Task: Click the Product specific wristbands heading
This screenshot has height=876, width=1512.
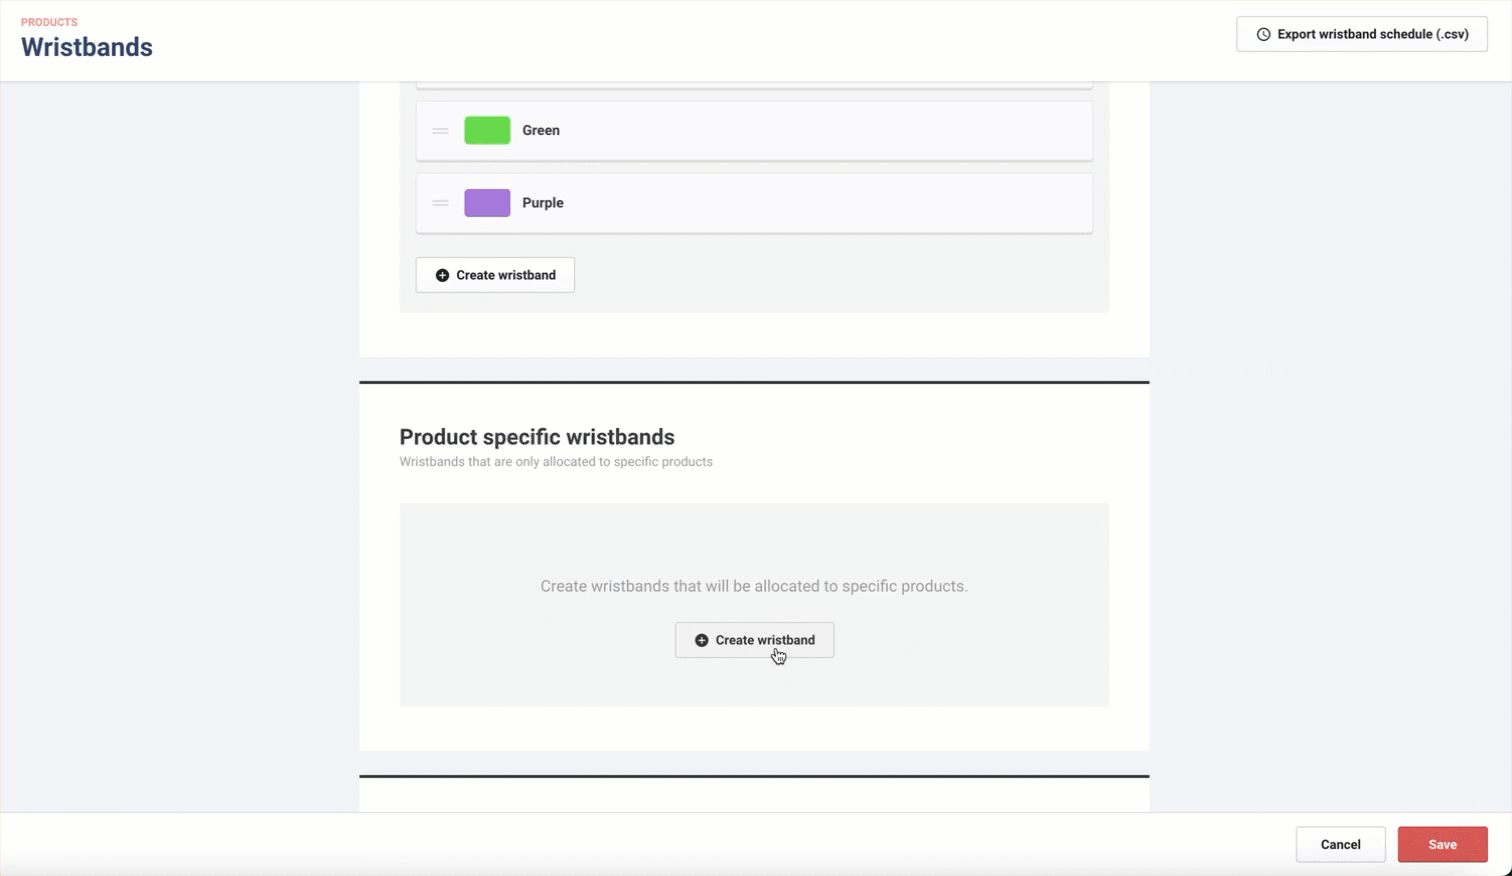Action: click(x=537, y=437)
